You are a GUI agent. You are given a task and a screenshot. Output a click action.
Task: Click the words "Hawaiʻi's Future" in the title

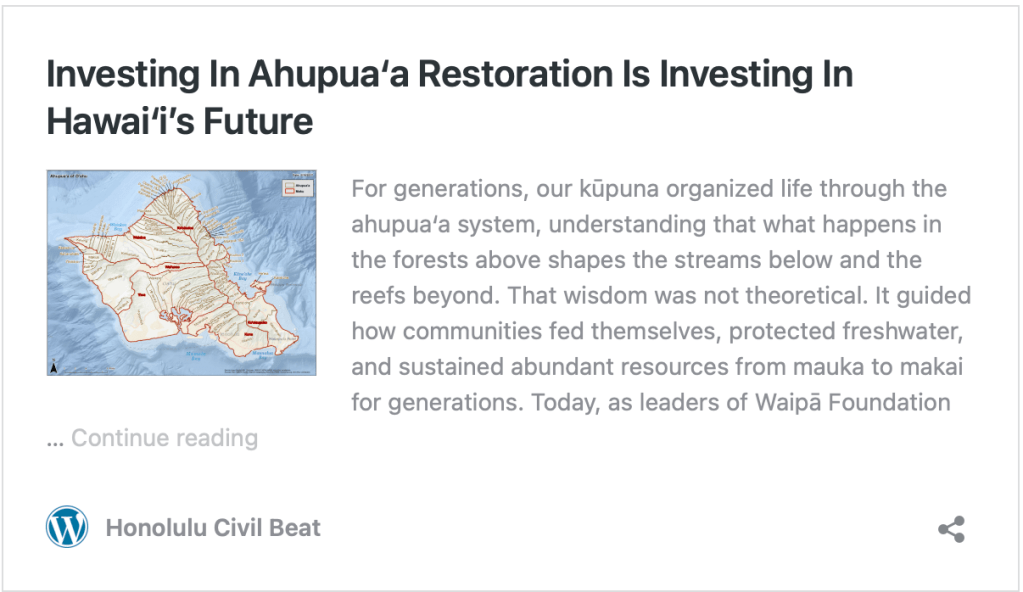(180, 122)
